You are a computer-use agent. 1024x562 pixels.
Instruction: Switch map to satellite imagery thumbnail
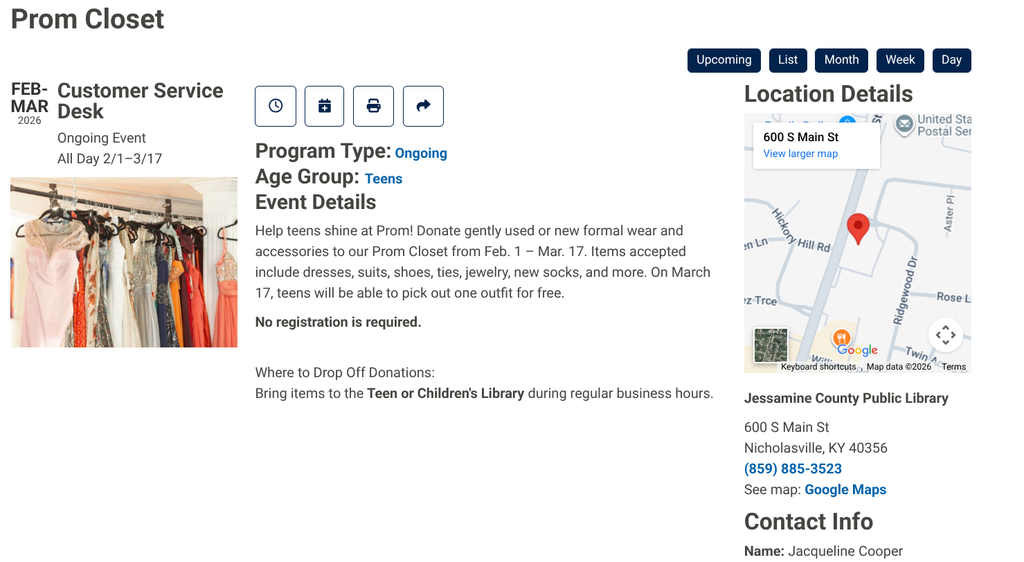770,345
